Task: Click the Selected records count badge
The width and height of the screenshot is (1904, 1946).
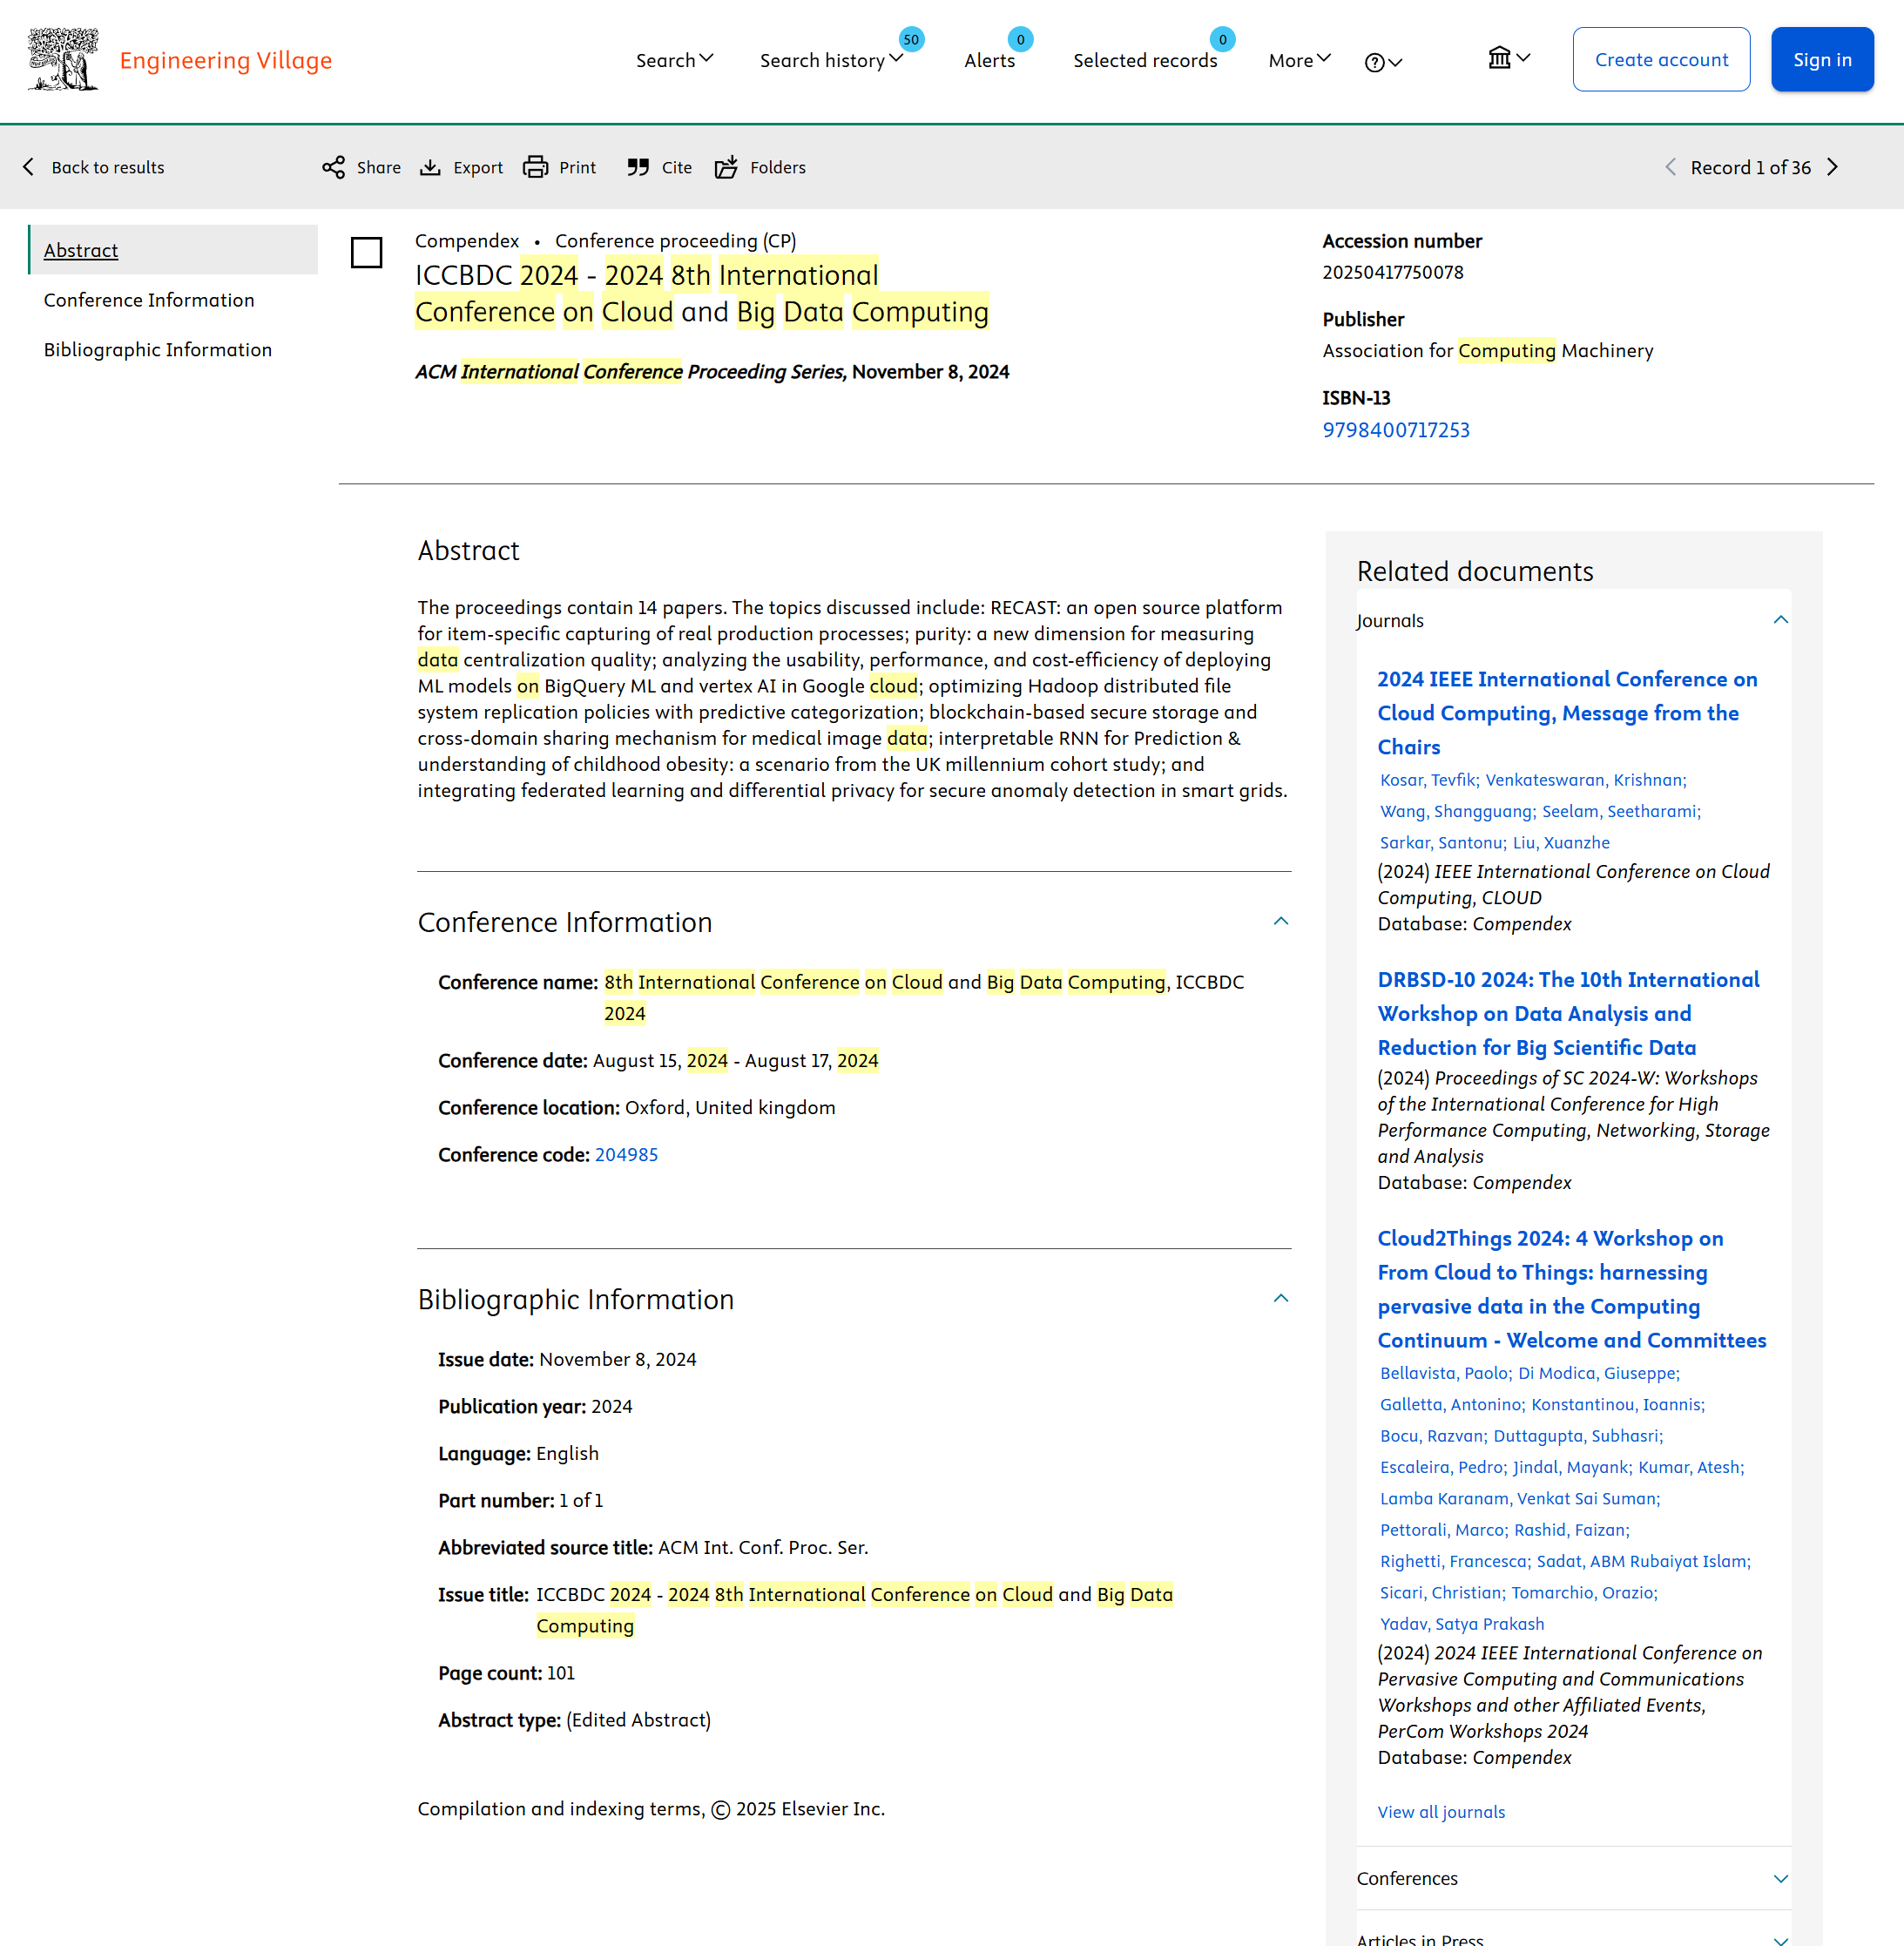Action: (x=1222, y=40)
